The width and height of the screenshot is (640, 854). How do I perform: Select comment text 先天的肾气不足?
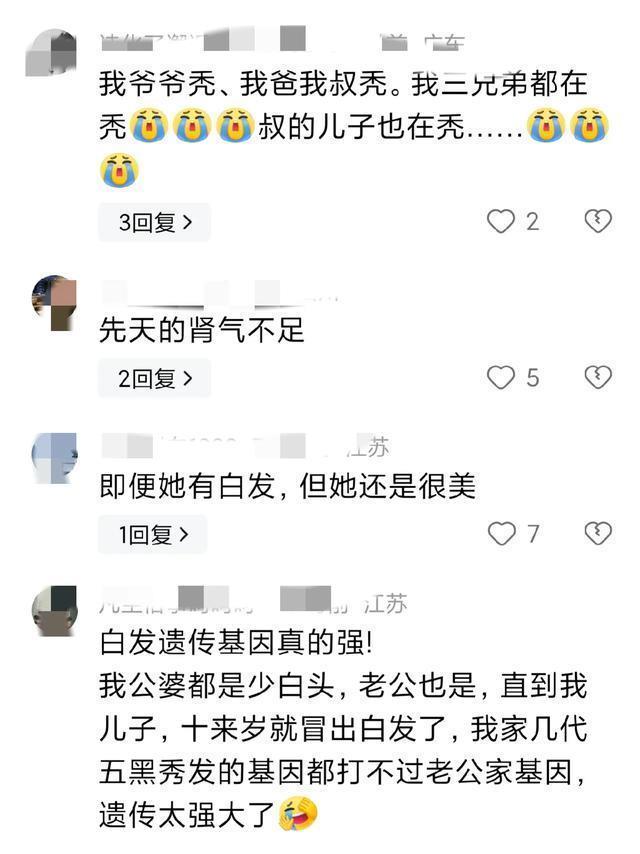point(202,330)
